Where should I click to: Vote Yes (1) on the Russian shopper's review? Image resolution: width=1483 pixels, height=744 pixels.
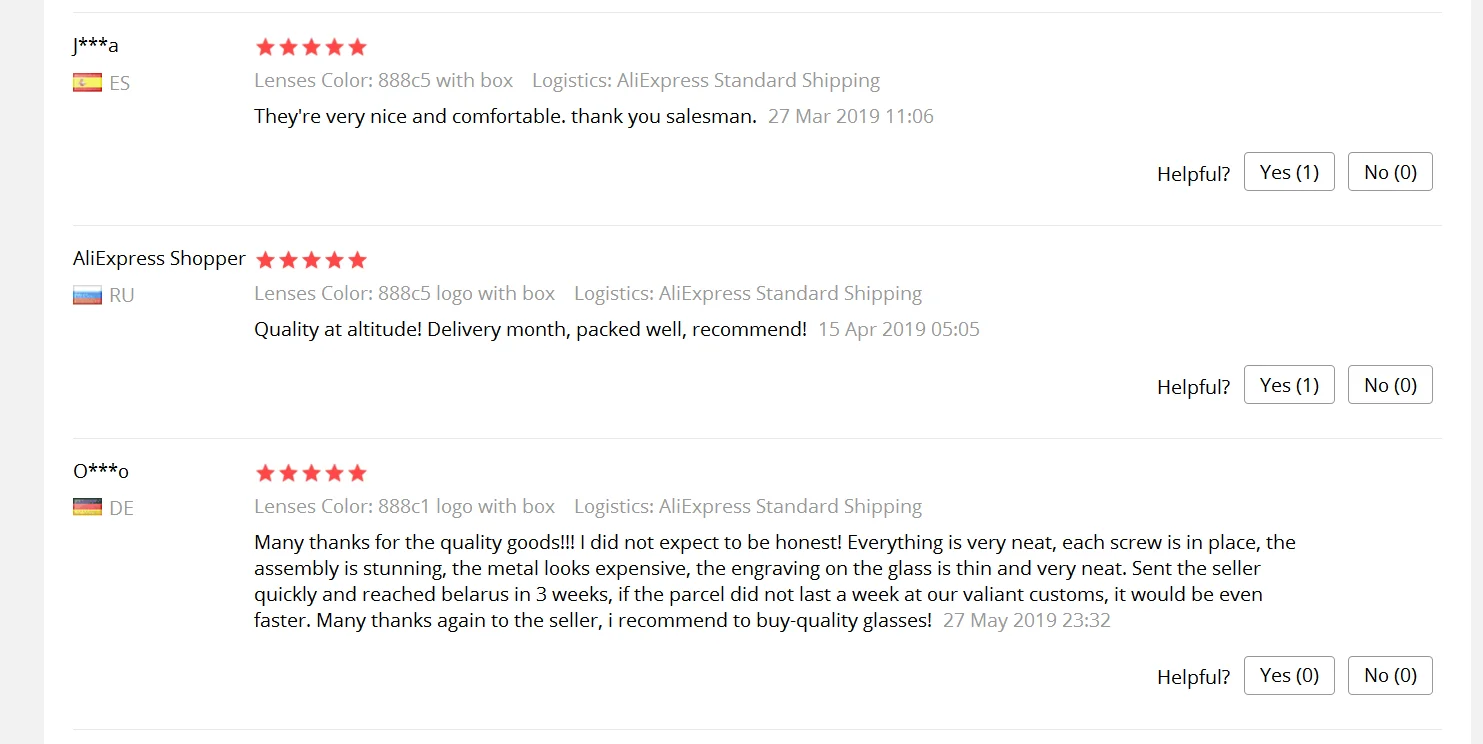point(1289,385)
